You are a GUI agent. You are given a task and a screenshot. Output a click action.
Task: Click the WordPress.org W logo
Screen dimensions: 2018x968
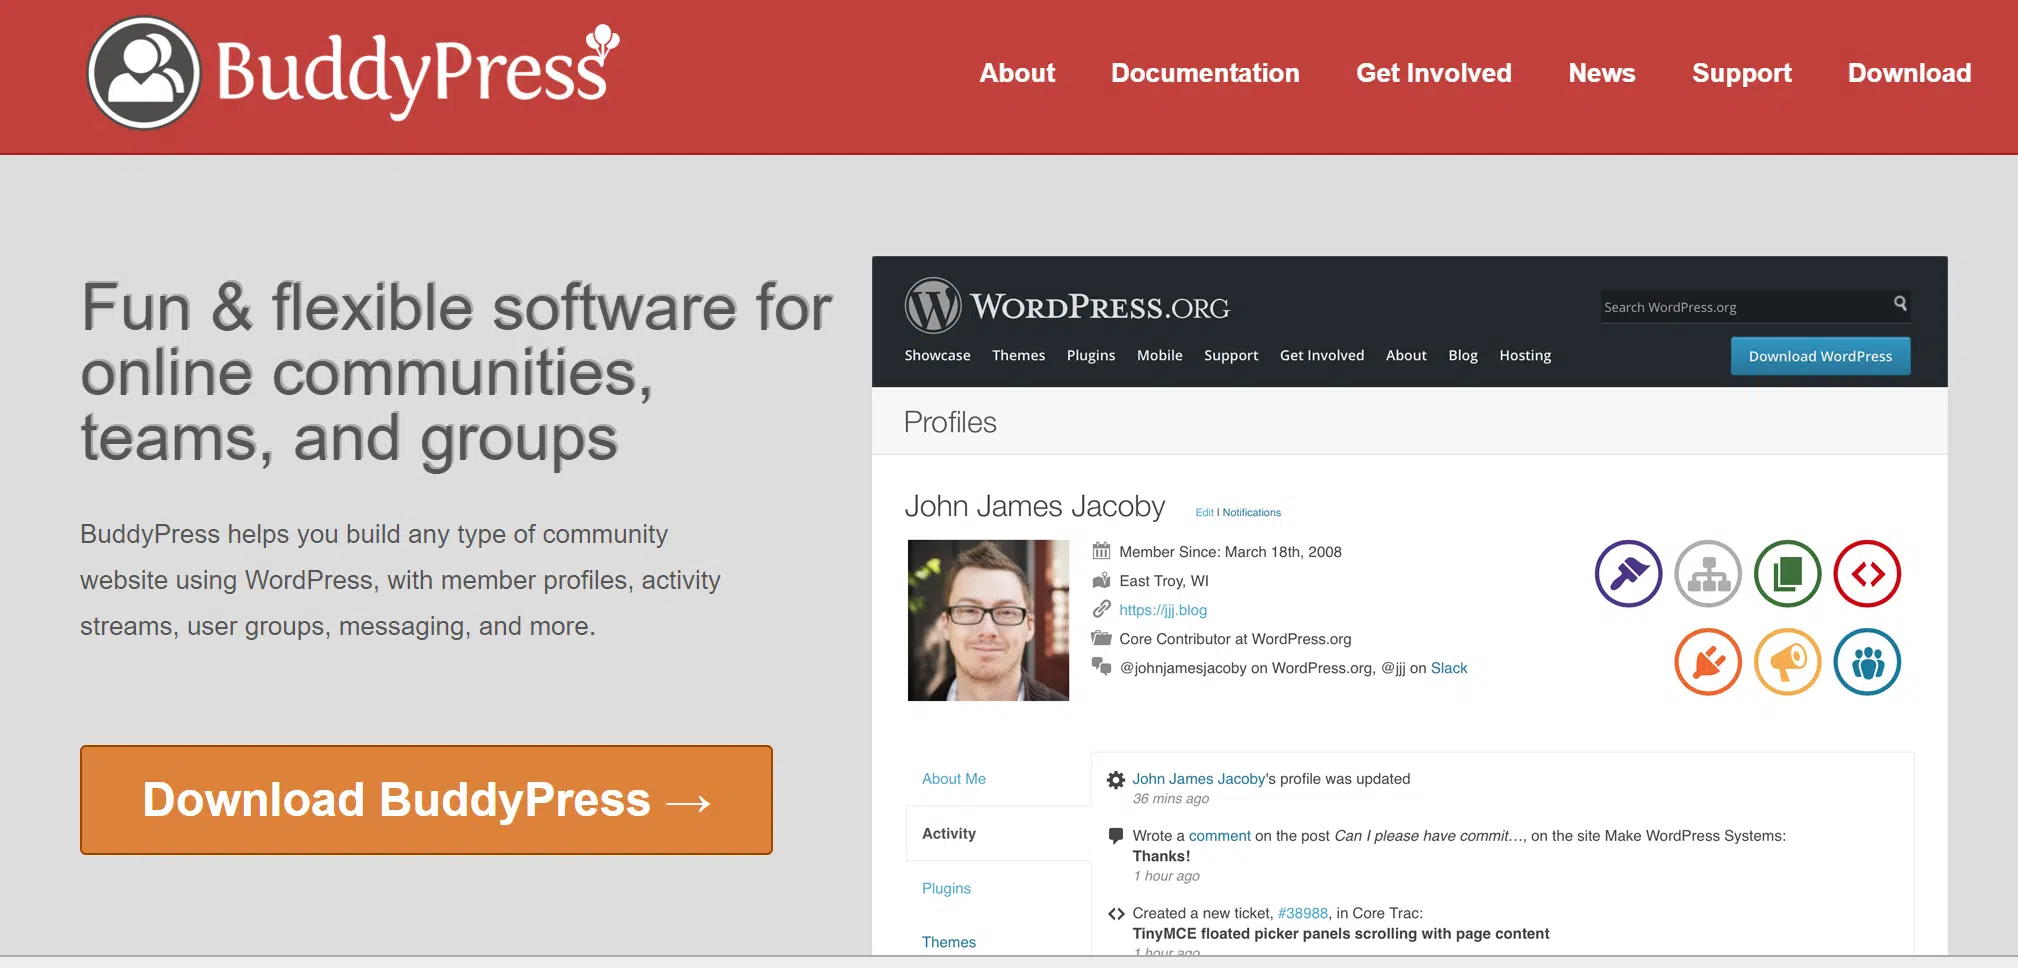[933, 305]
